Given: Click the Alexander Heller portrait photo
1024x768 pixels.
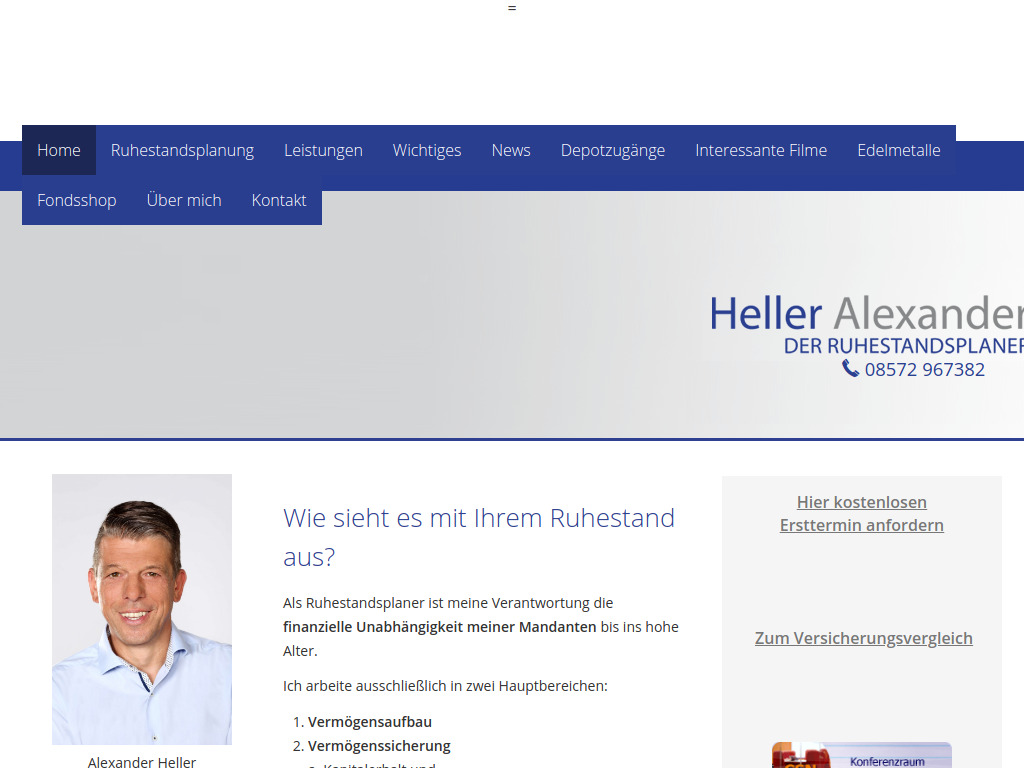Looking at the screenshot, I should pos(141,608).
